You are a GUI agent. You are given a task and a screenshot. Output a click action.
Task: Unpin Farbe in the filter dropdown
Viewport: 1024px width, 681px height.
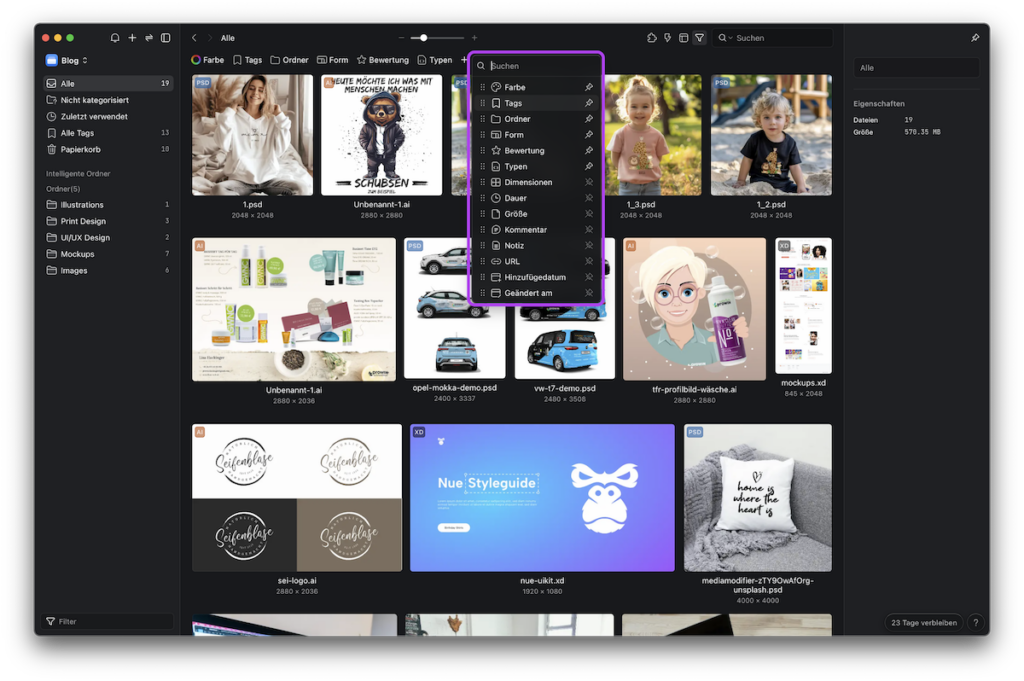[588, 87]
